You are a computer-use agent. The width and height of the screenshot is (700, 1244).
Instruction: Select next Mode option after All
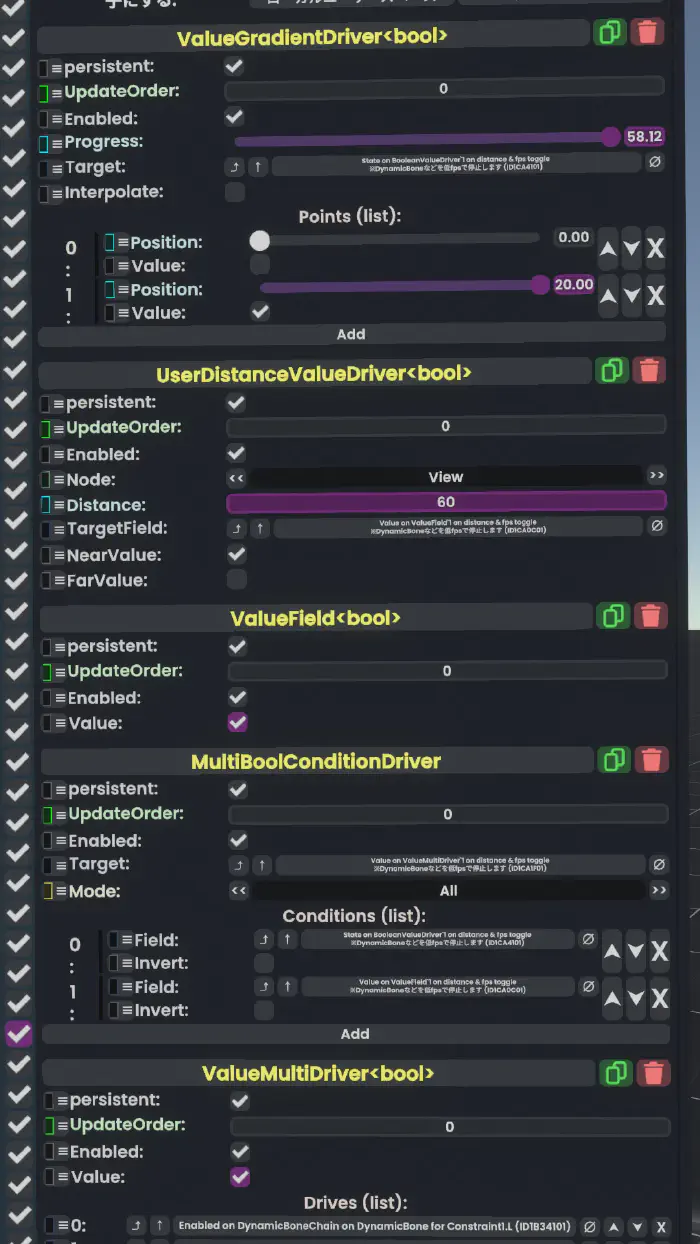pos(659,890)
